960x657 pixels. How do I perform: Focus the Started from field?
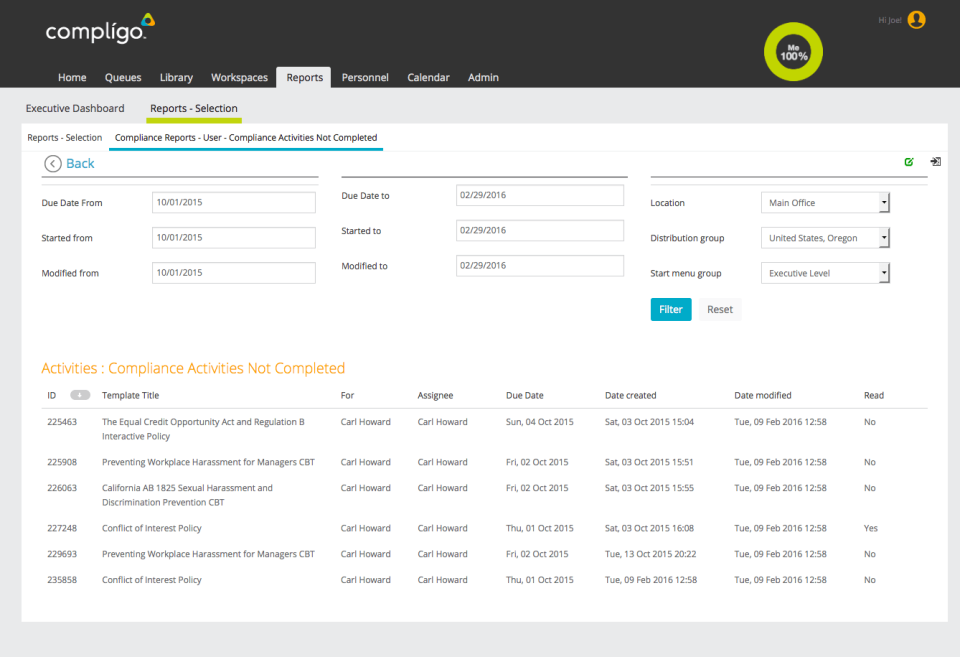[234, 238]
